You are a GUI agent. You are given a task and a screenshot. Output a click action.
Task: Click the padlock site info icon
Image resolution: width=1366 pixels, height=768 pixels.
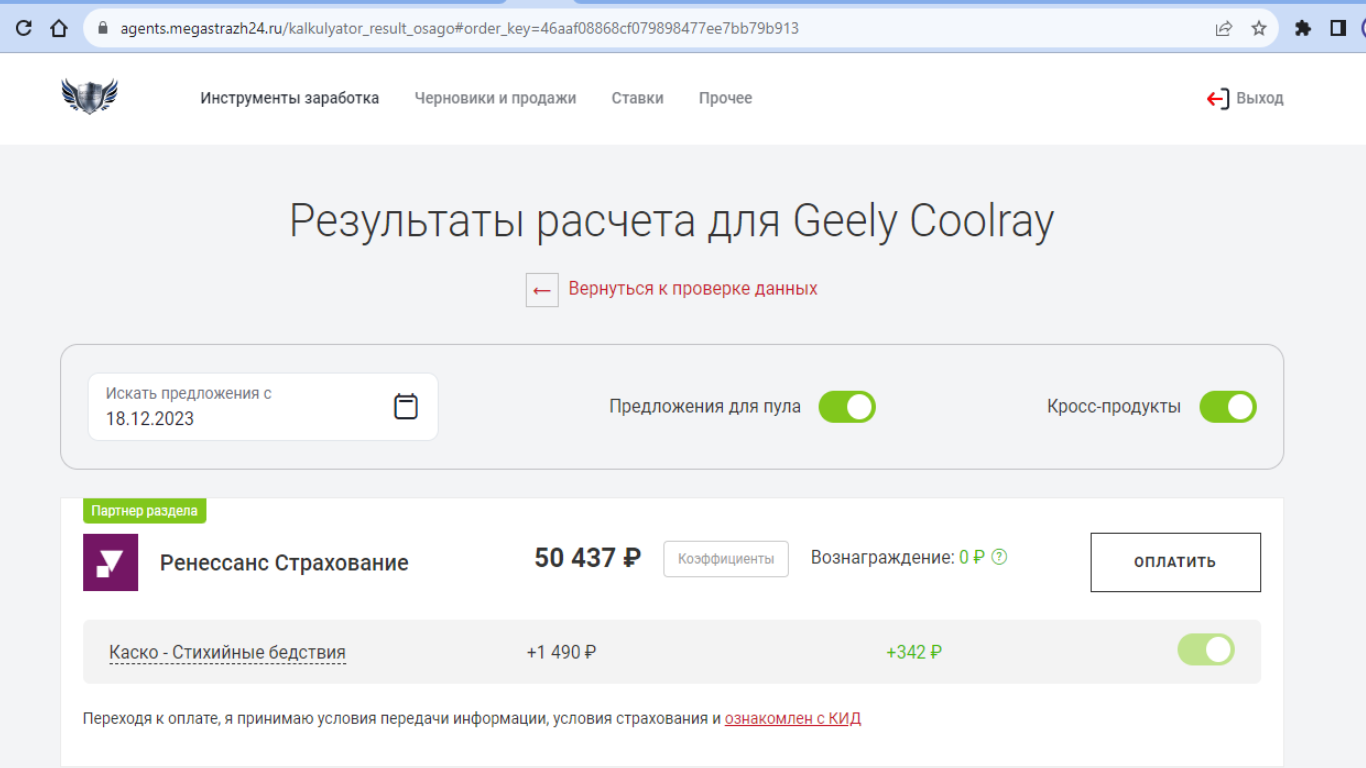pyautogui.click(x=102, y=28)
